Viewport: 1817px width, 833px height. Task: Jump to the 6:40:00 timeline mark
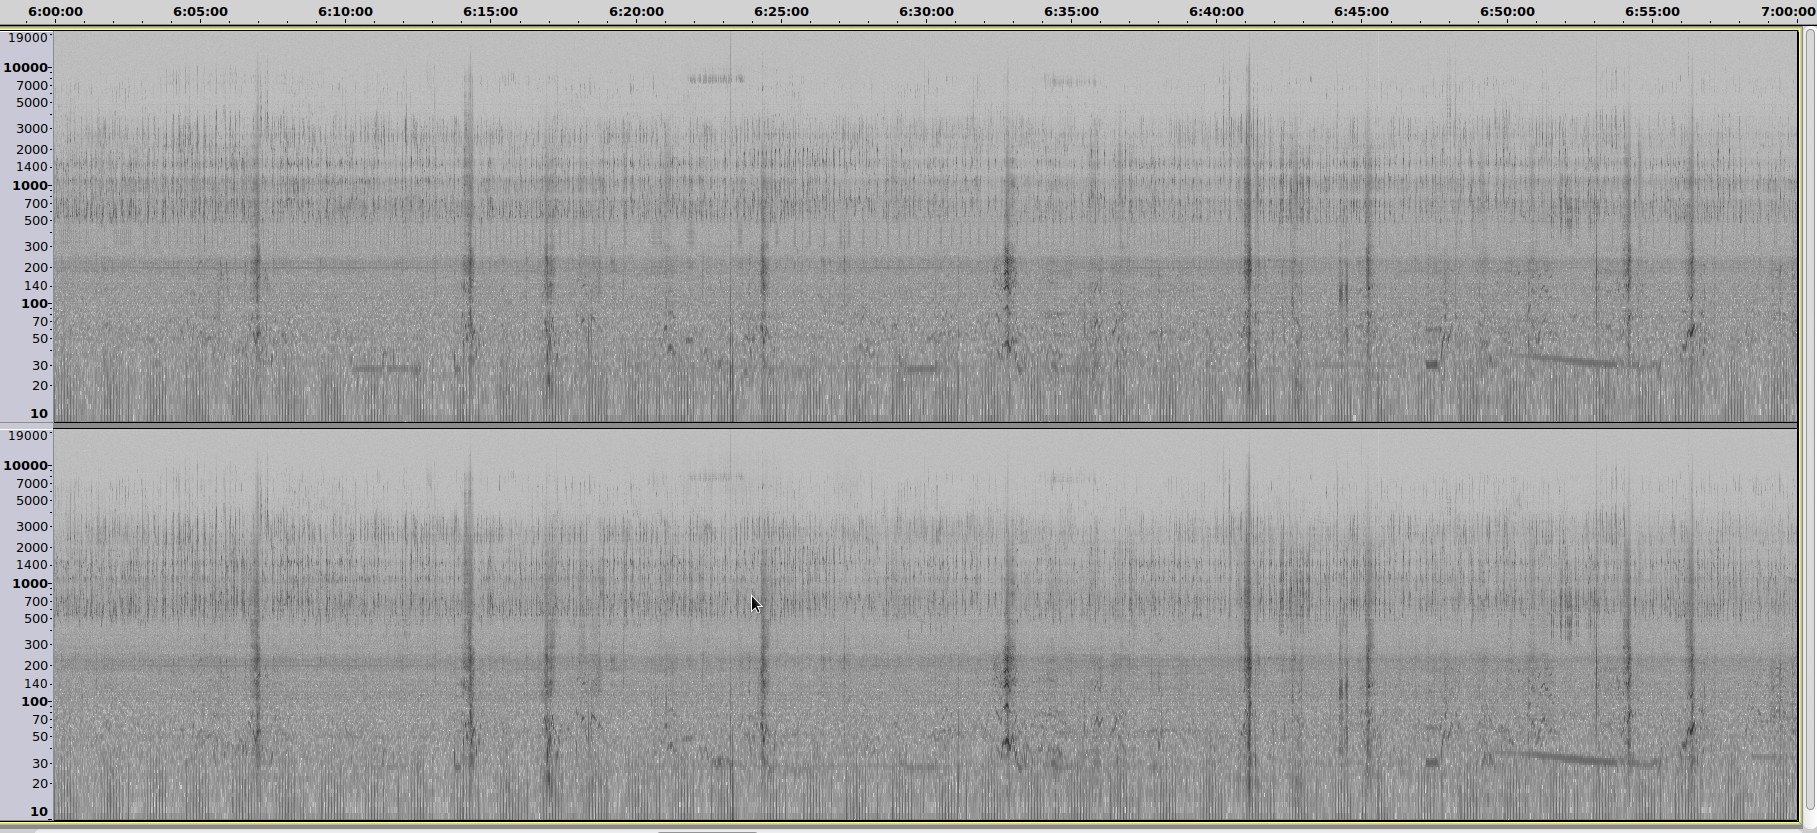coord(1216,12)
